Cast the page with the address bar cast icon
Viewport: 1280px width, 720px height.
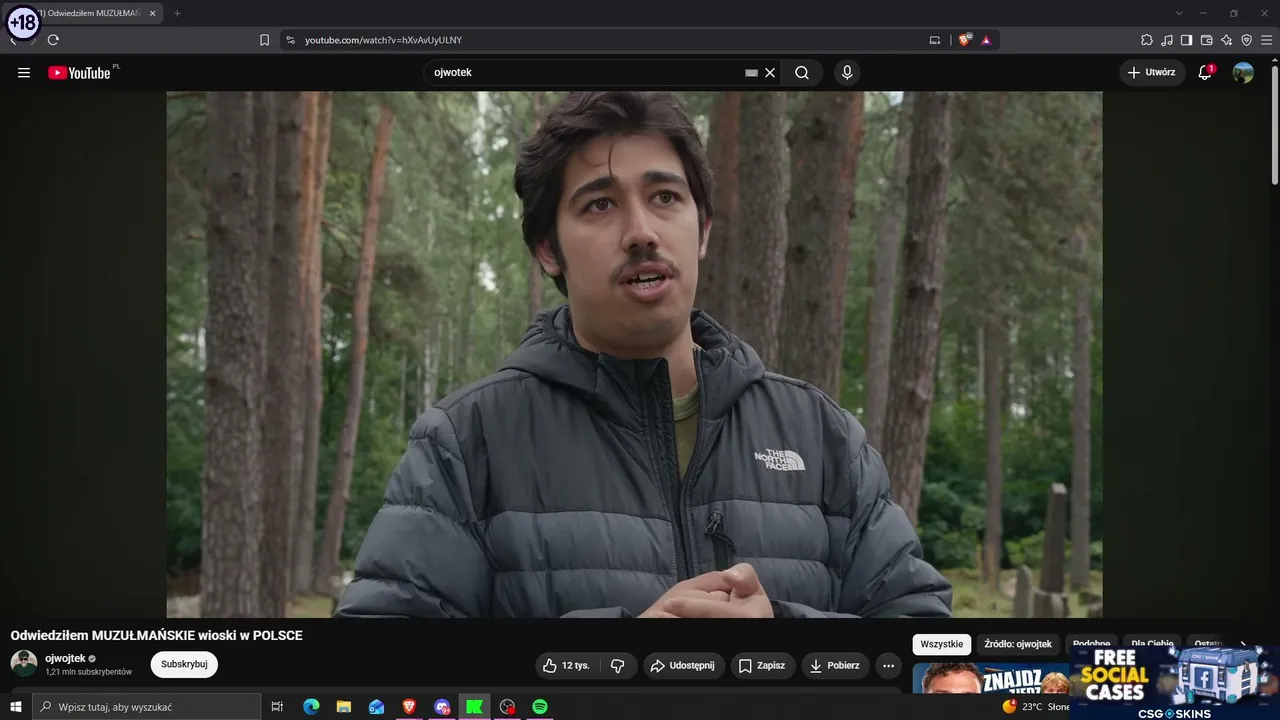click(x=935, y=40)
